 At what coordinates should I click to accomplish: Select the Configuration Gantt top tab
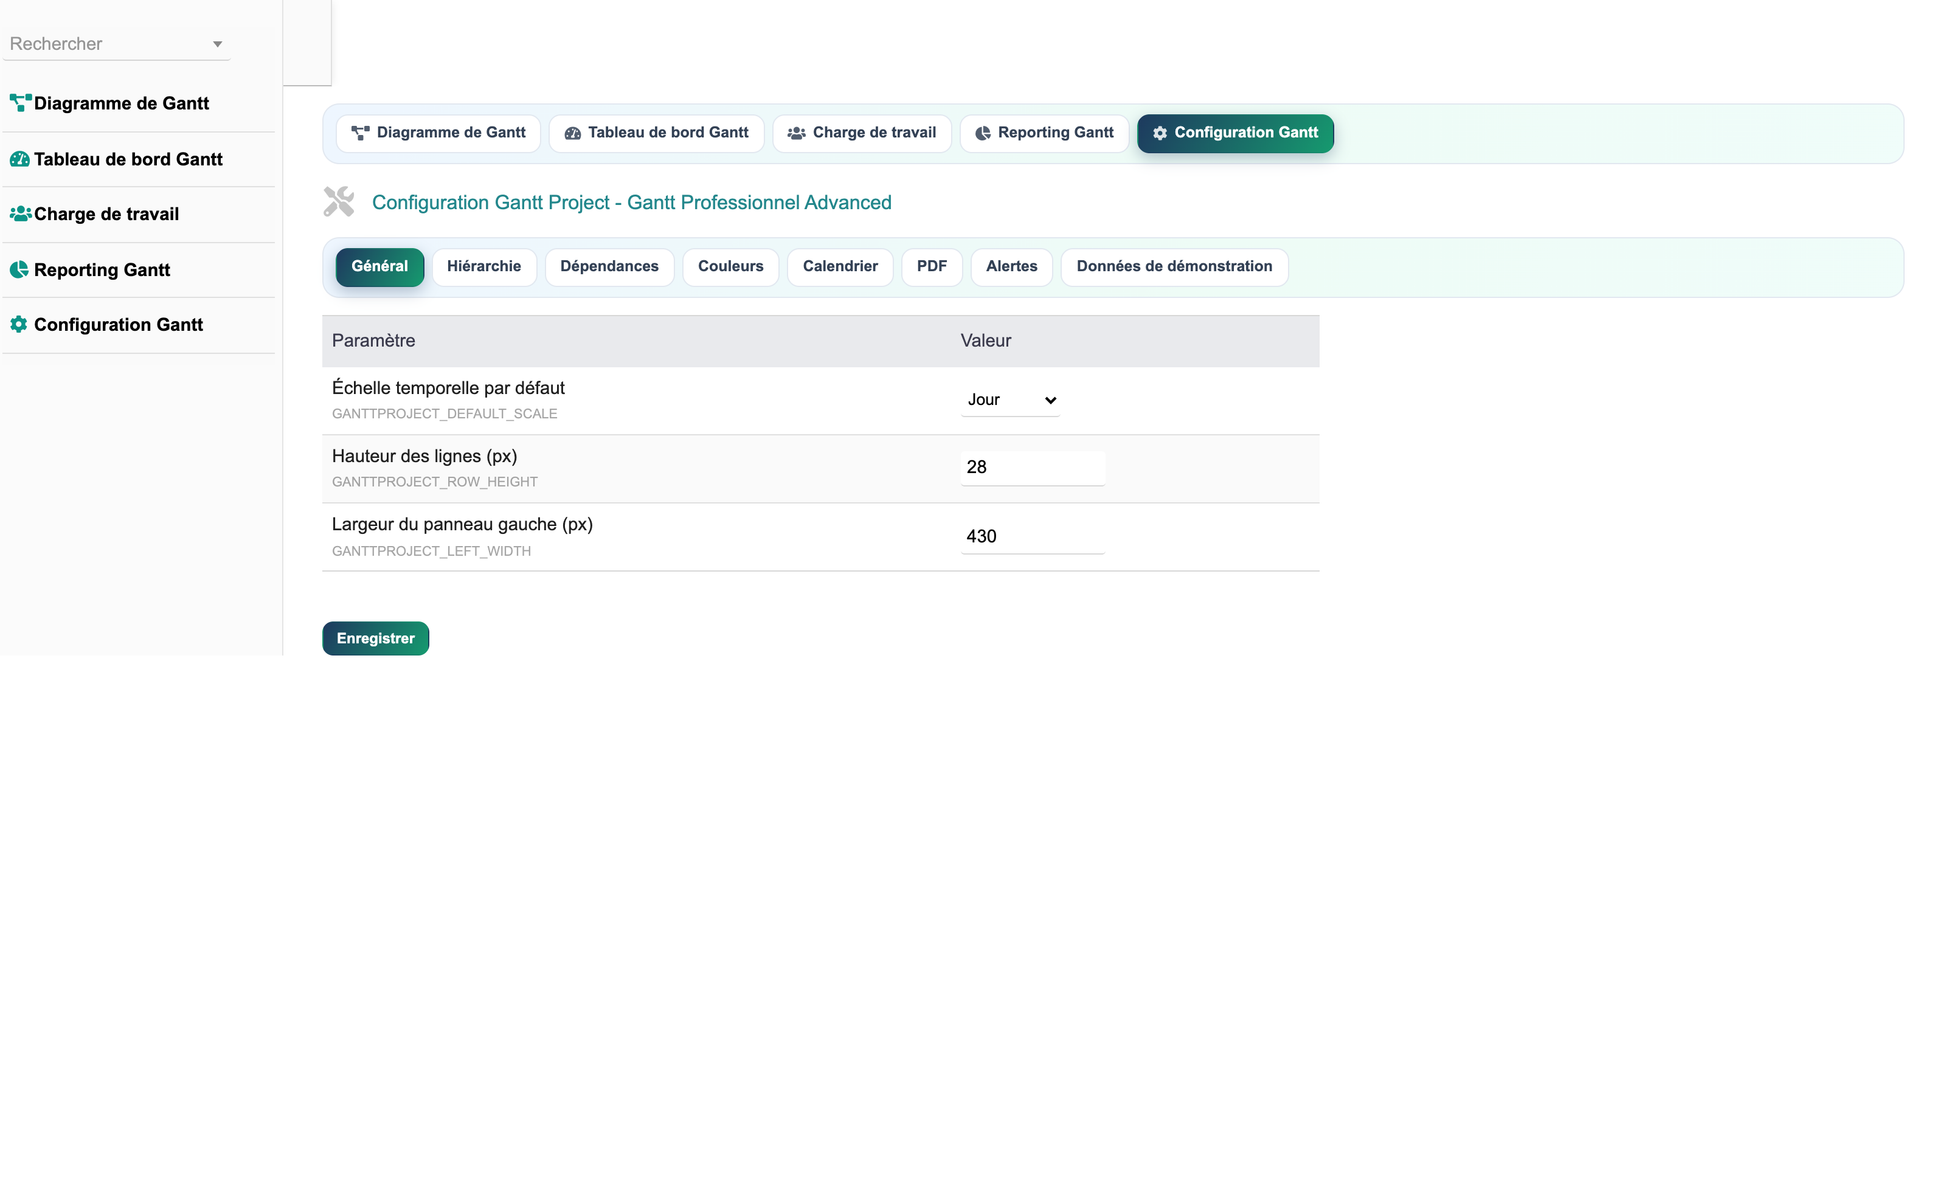click(x=1235, y=133)
